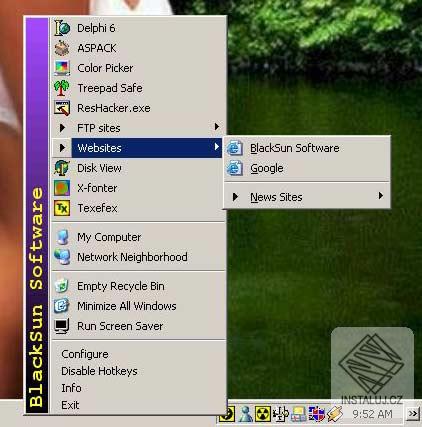Click the Disk View label
The image size is (422, 427).
pyautogui.click(x=99, y=168)
